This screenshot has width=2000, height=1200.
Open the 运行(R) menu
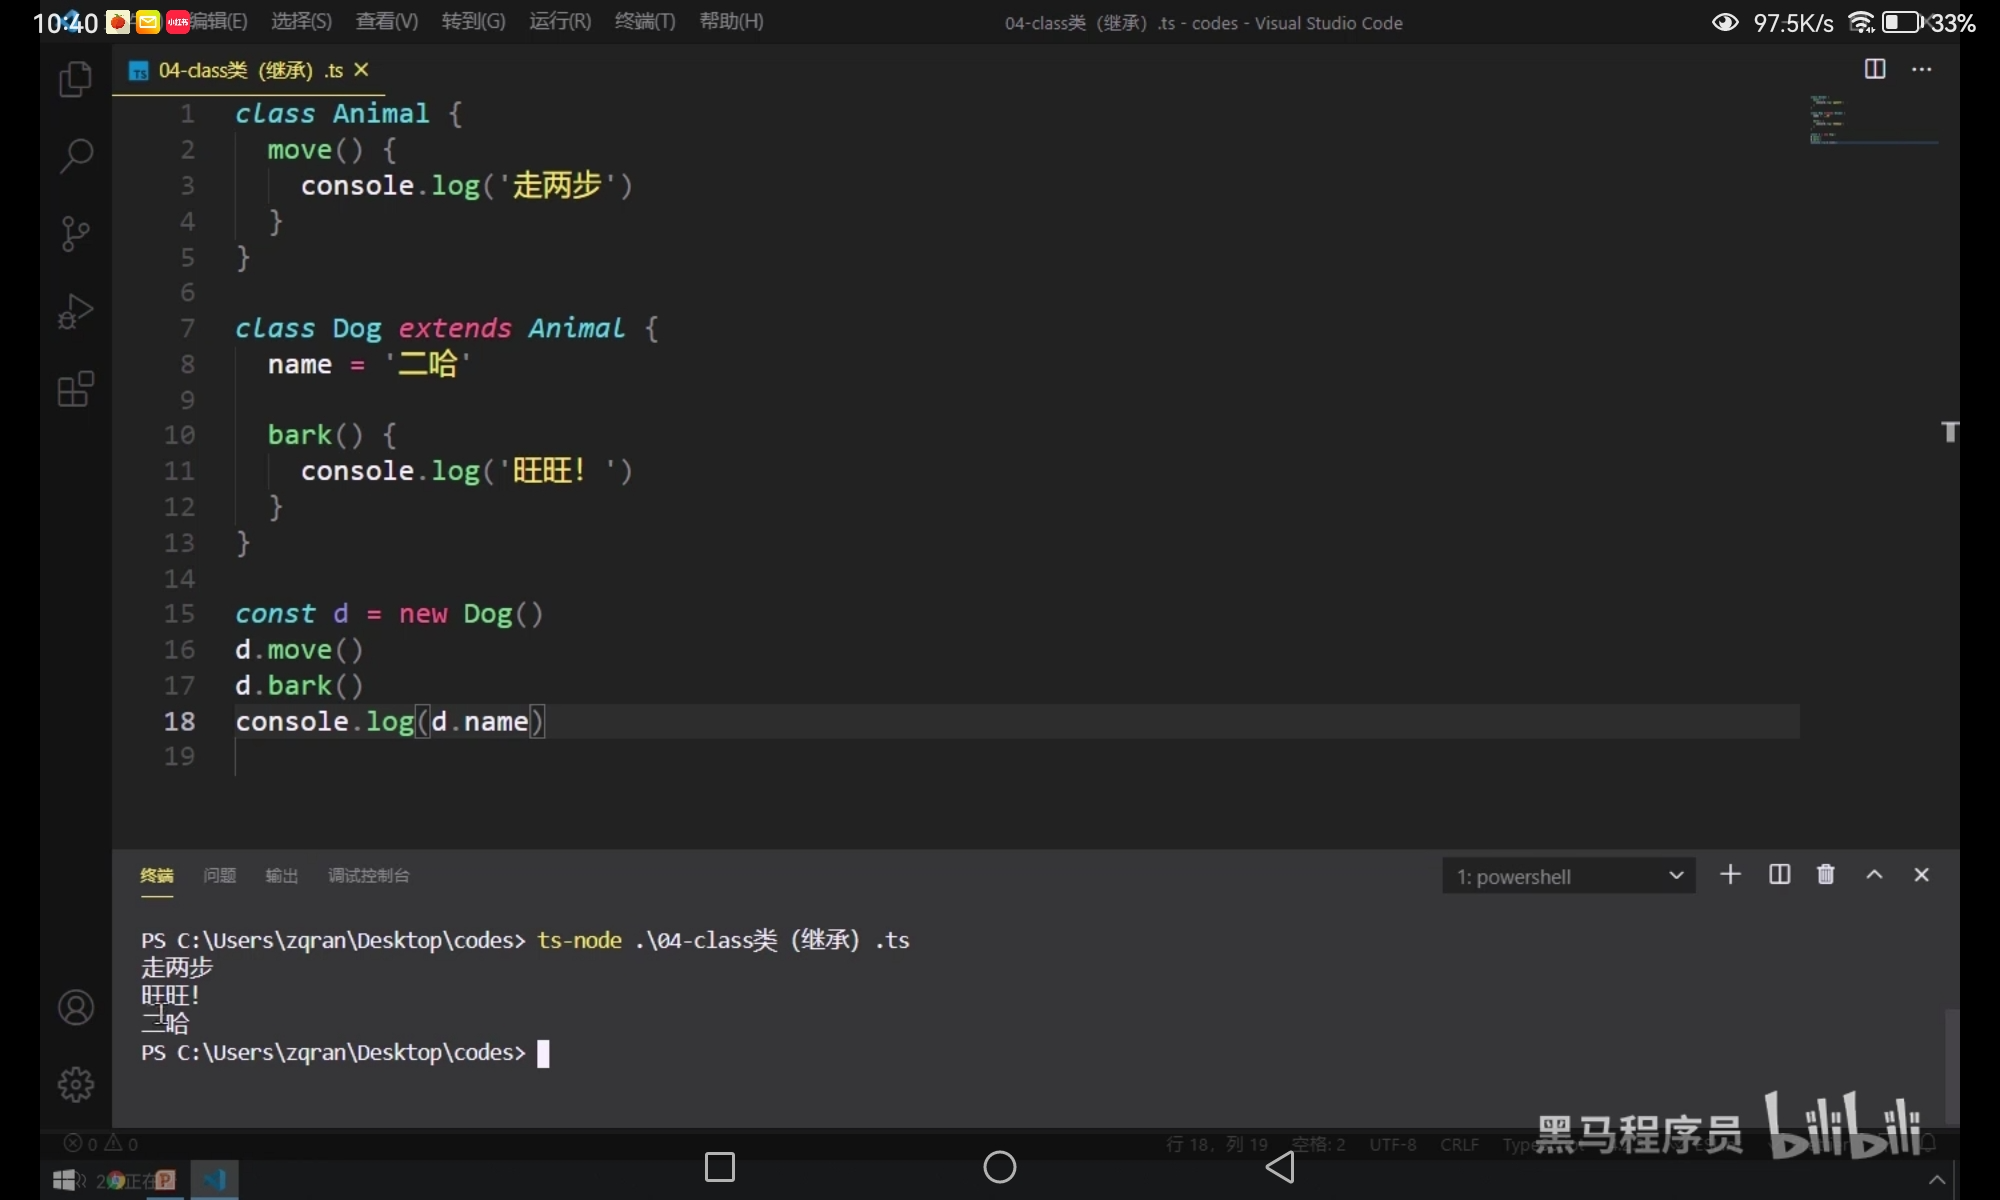tap(559, 21)
